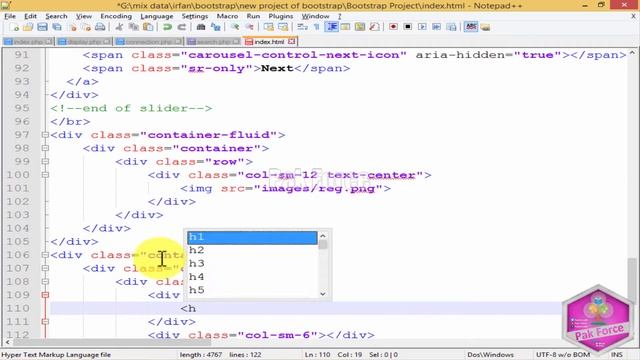Click the Copy toolbar icon
640x360 pixels.
[133, 27]
